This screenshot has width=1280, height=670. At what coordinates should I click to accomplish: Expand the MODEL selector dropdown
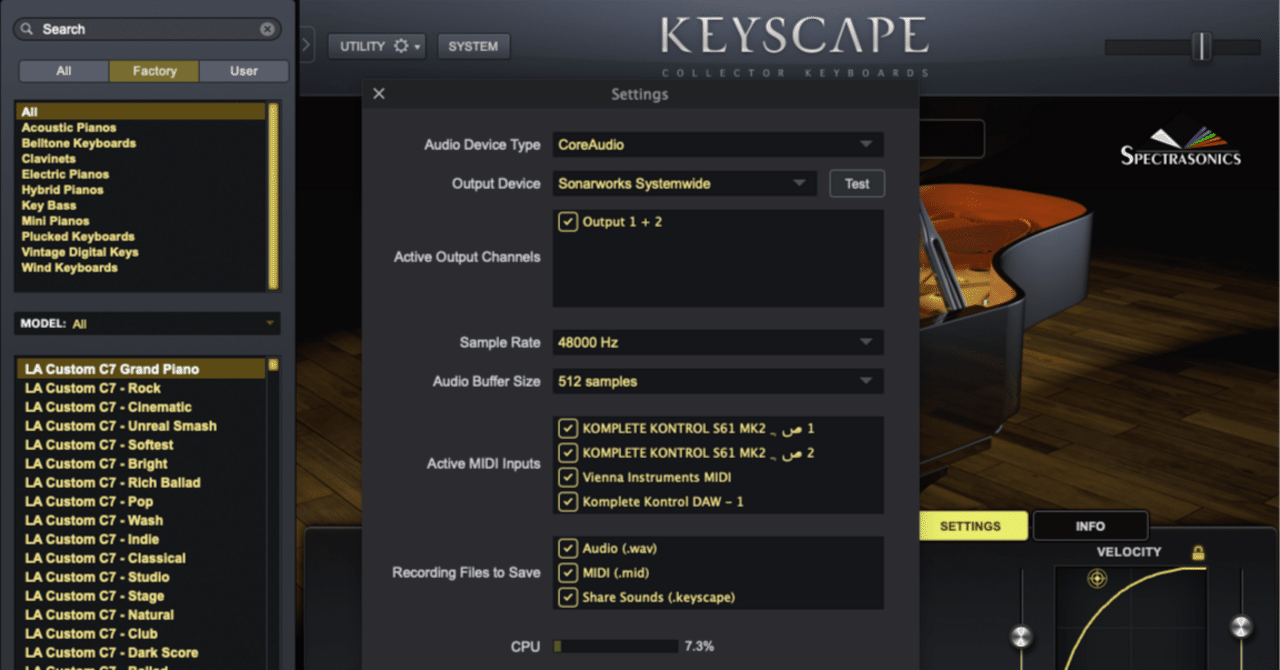[x=269, y=322]
